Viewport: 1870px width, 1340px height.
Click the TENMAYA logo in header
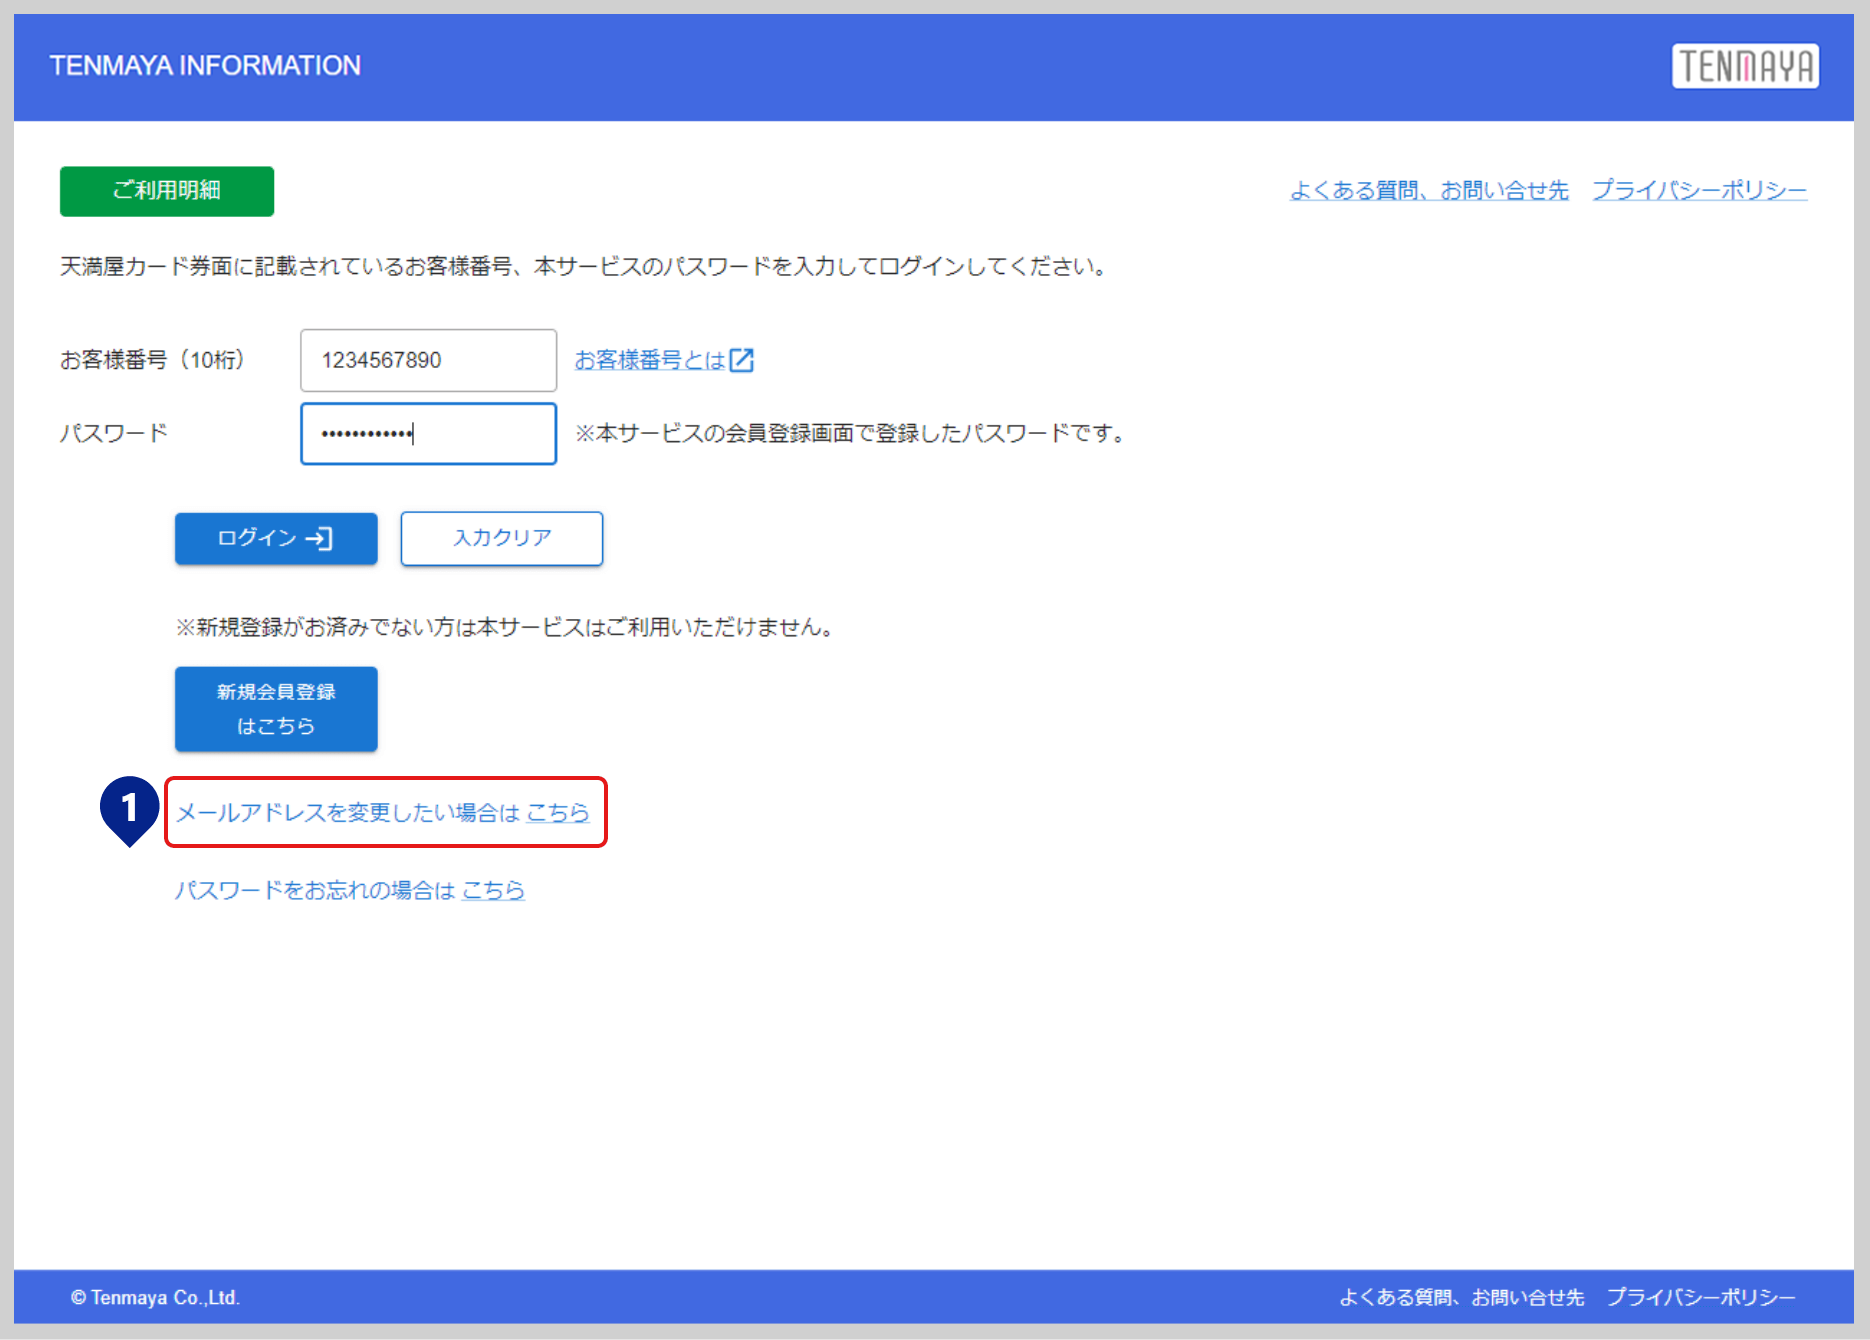tap(1745, 66)
